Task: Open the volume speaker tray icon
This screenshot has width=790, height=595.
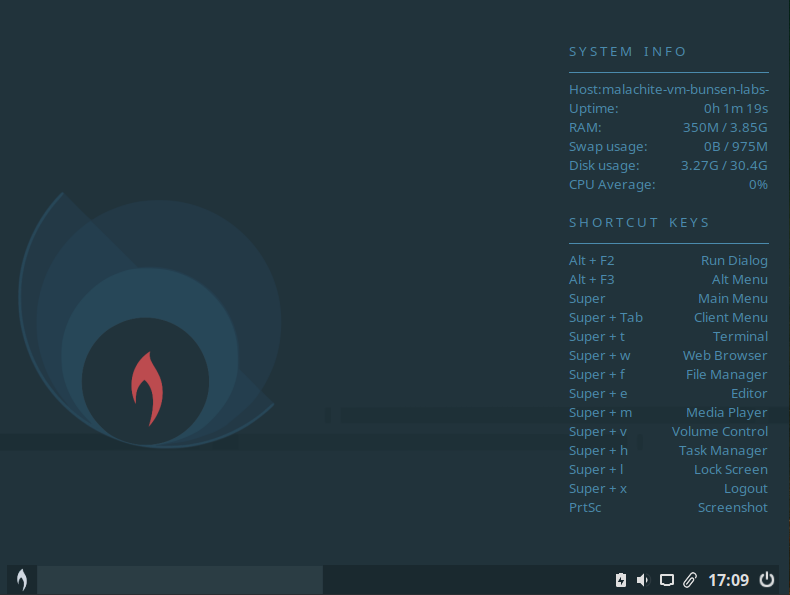Action: point(643,580)
